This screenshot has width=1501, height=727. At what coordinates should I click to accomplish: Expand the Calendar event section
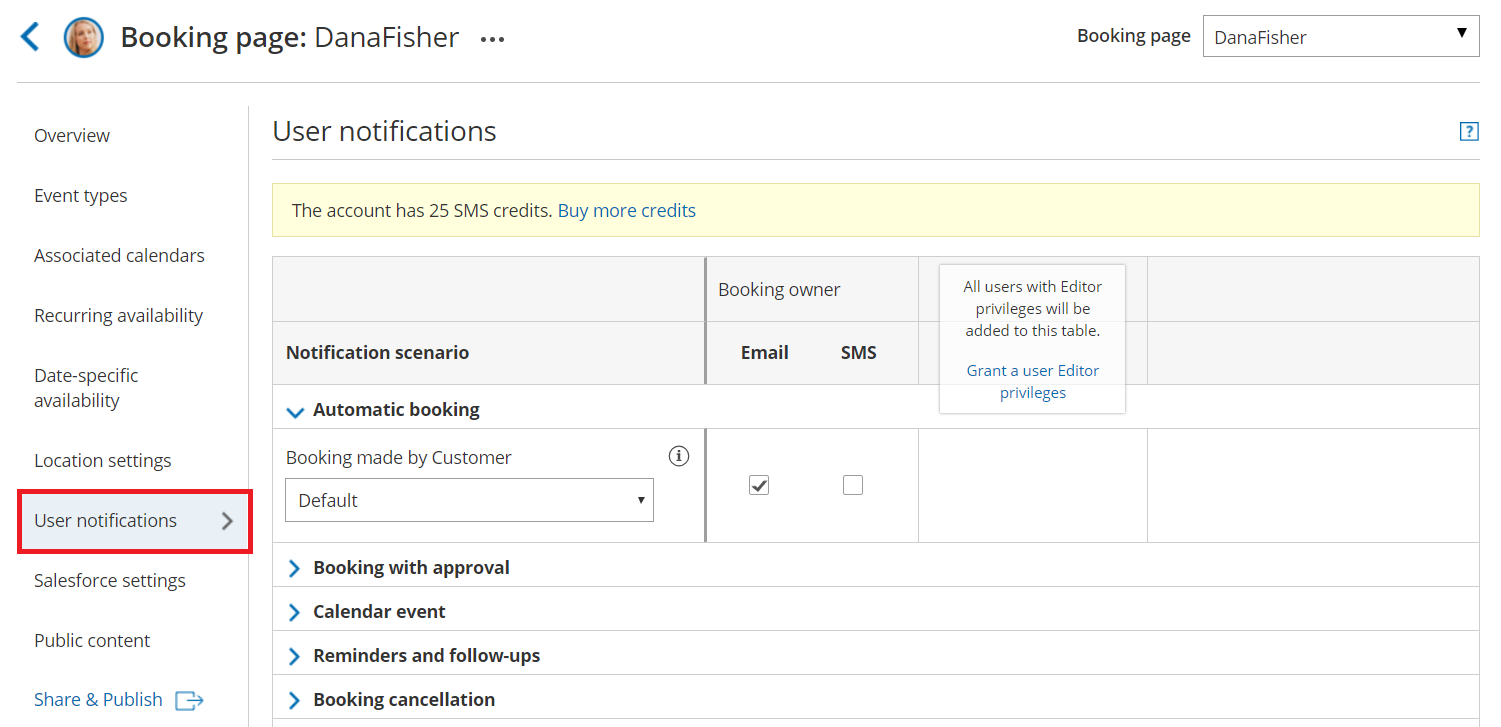coord(295,612)
